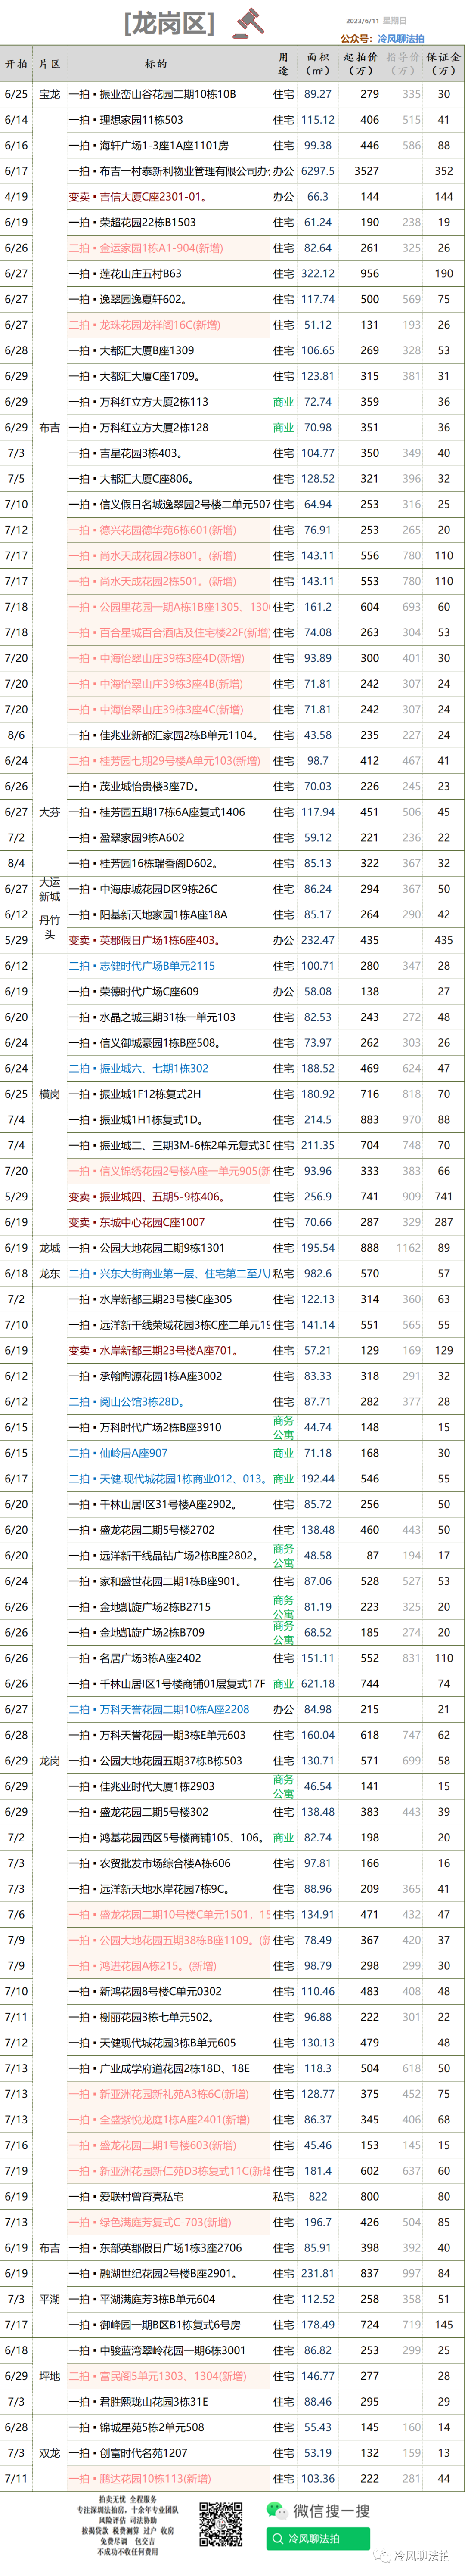Click row 东城中心花园C座1007
Viewport: 465px width, 2576px height.
pyautogui.click(x=232, y=1222)
